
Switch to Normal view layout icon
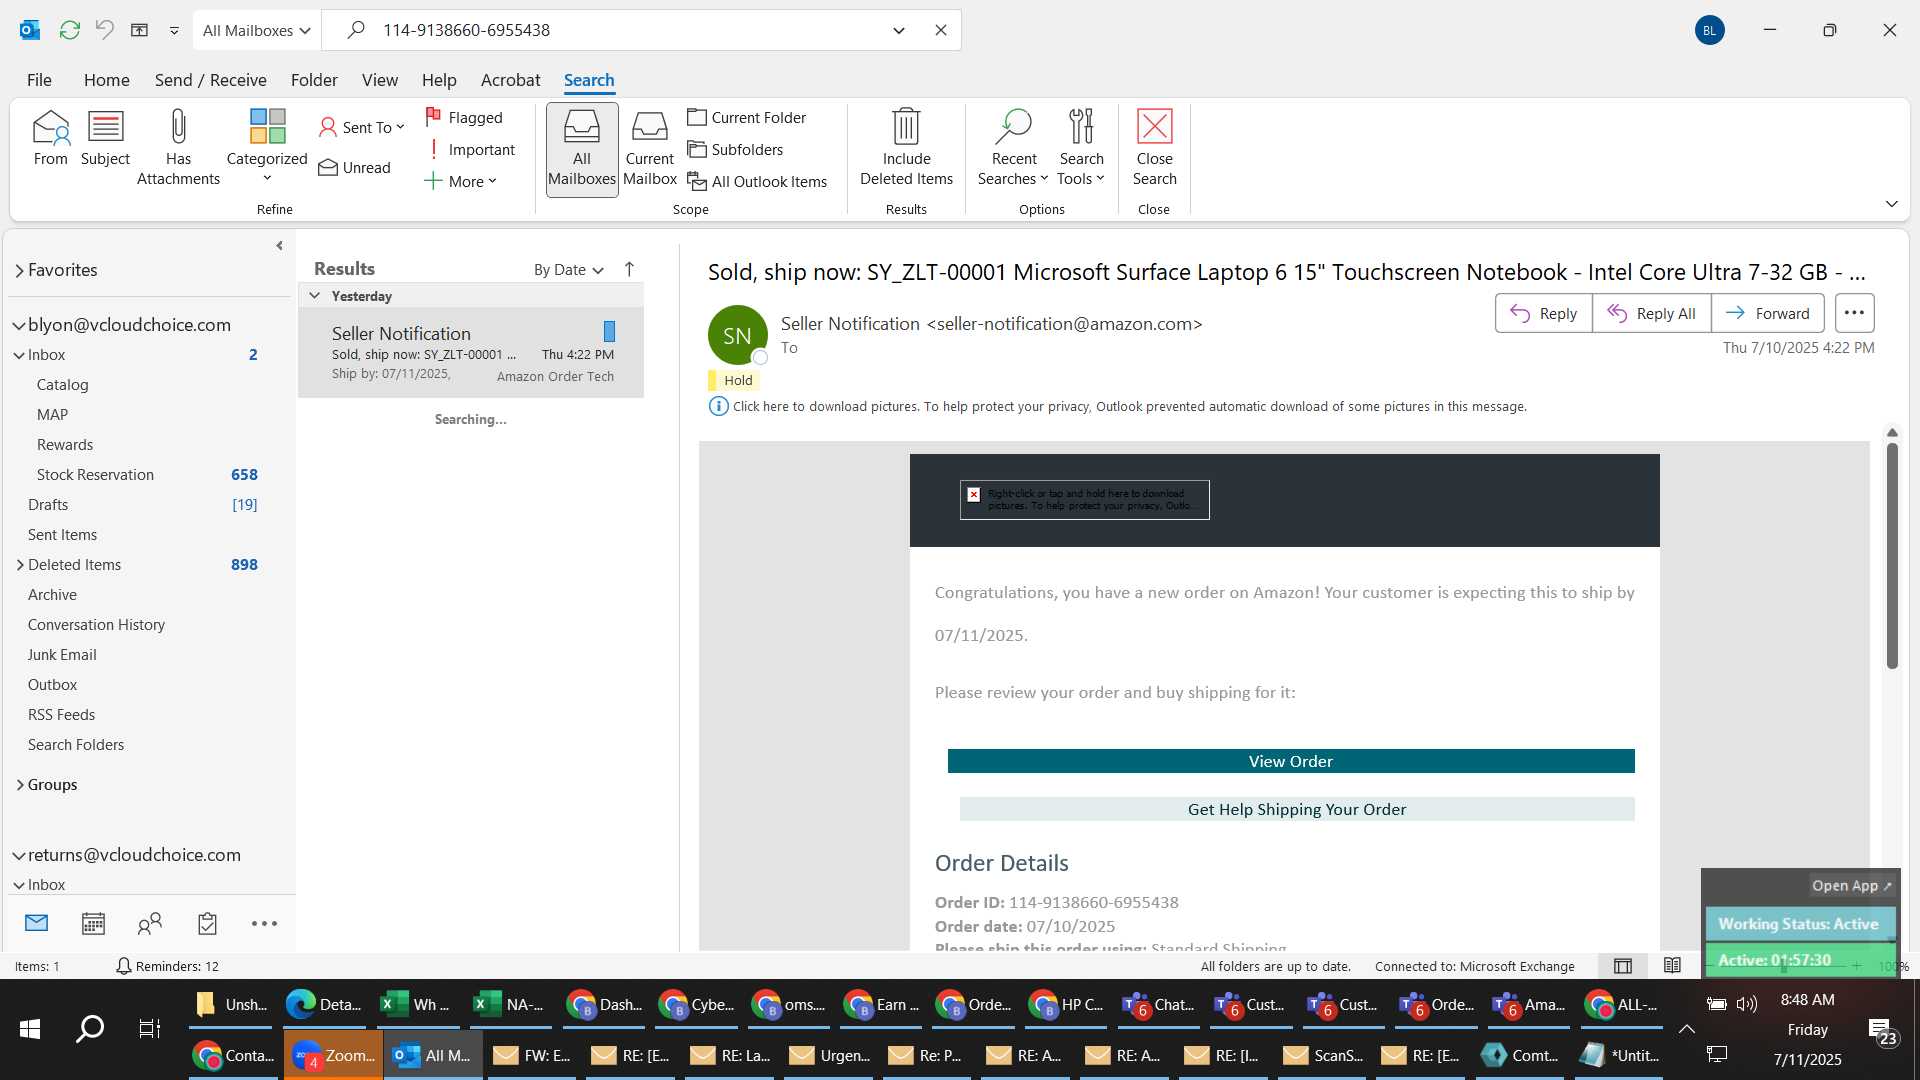click(1623, 966)
